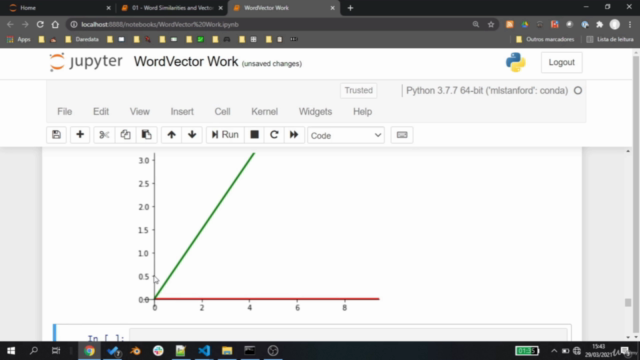Open the Apps bookmarks shortcut
Screen dimensions: 640x360
coord(19,39)
